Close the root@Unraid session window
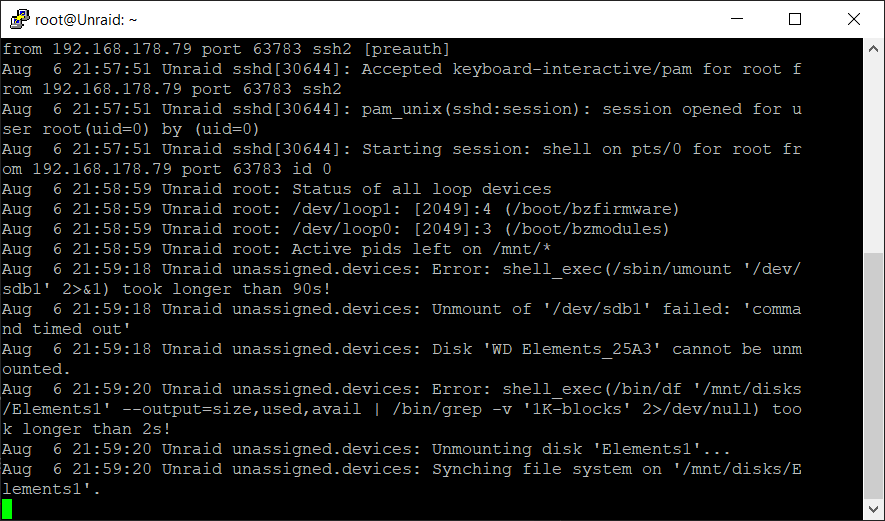The width and height of the screenshot is (885, 521). (x=853, y=19)
